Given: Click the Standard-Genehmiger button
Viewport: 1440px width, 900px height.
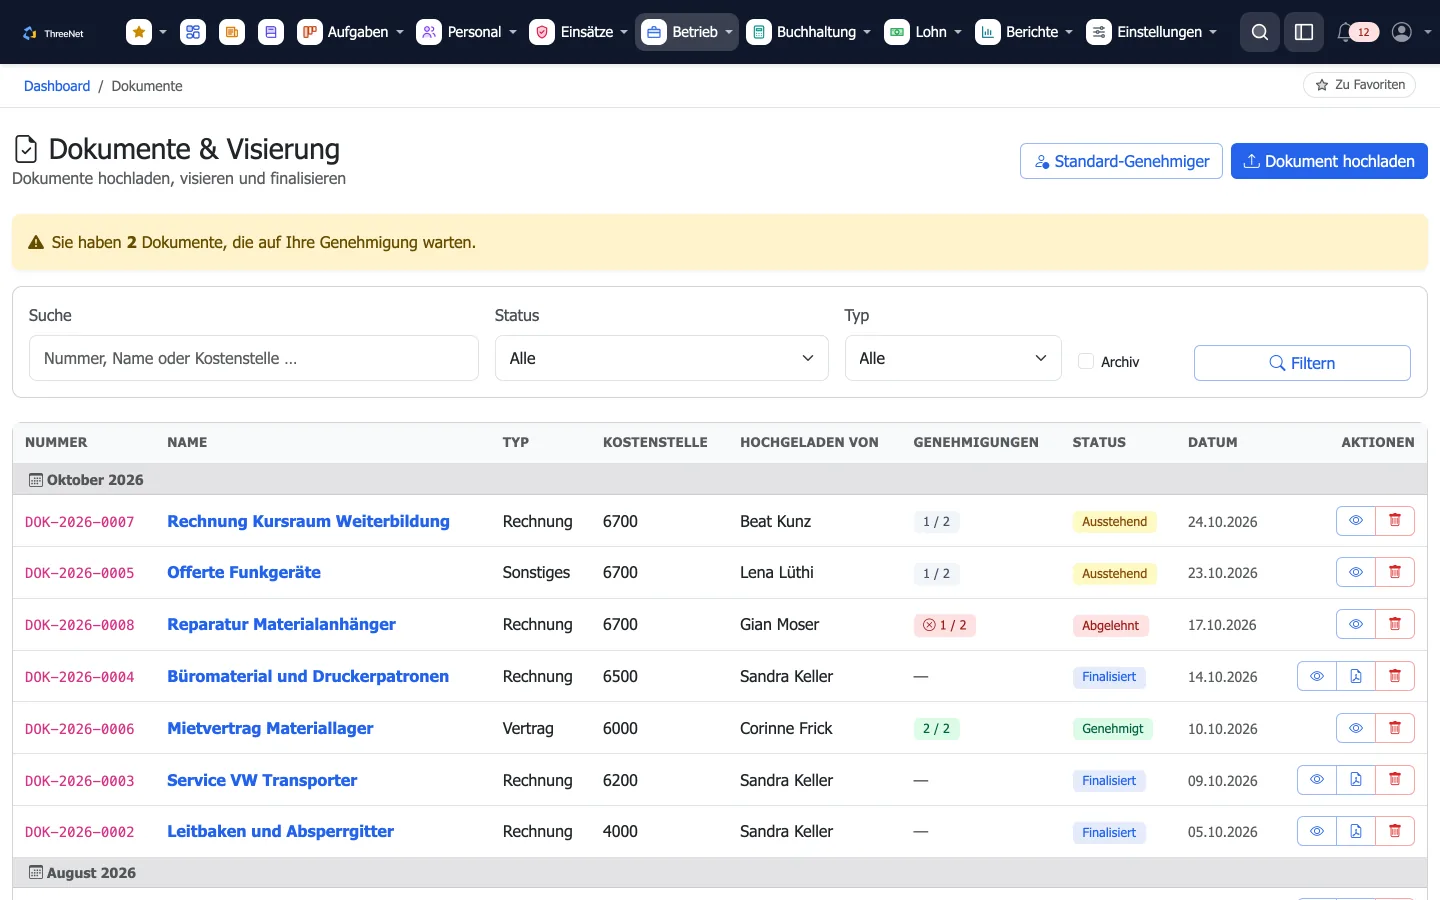Looking at the screenshot, I should click(1121, 161).
